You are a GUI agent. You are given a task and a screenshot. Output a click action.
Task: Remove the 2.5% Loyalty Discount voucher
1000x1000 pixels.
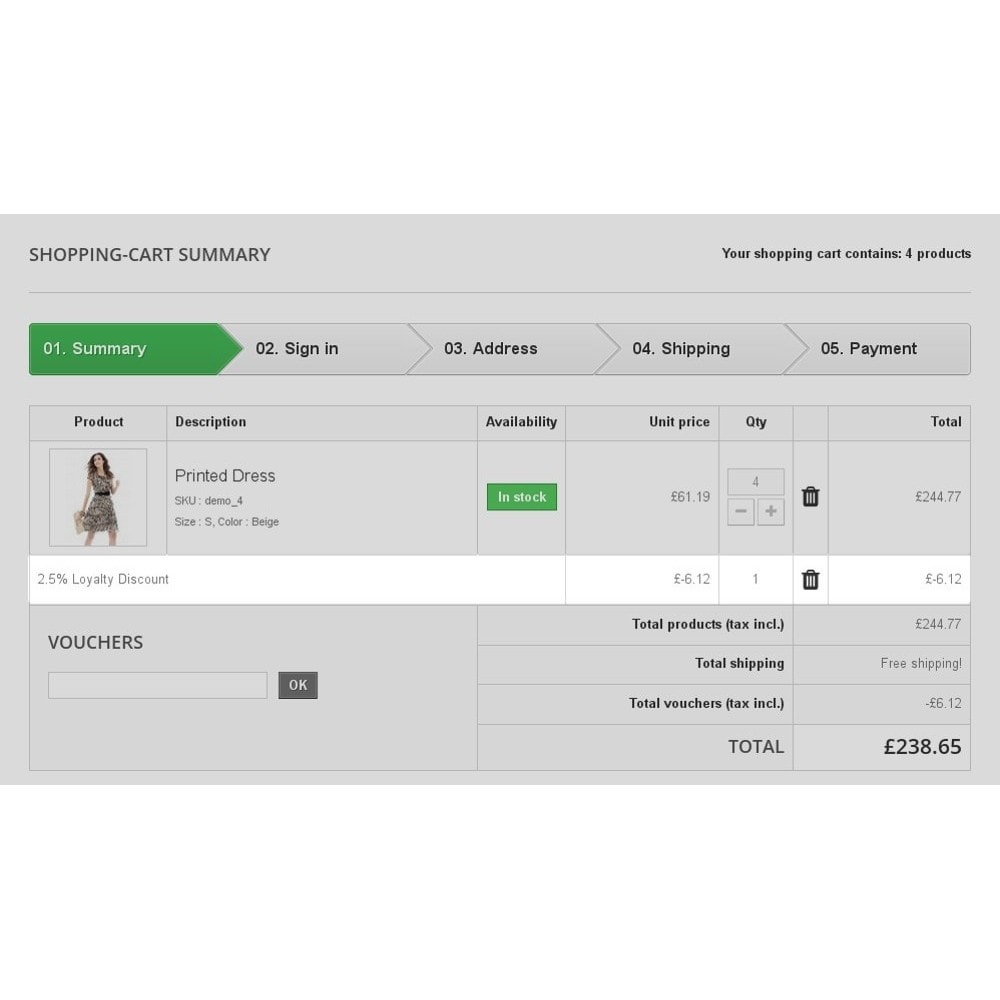(810, 579)
